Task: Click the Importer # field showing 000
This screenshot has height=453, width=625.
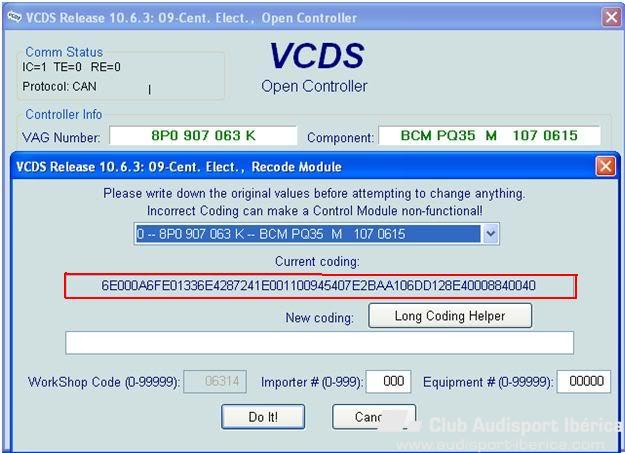Action: click(x=389, y=381)
